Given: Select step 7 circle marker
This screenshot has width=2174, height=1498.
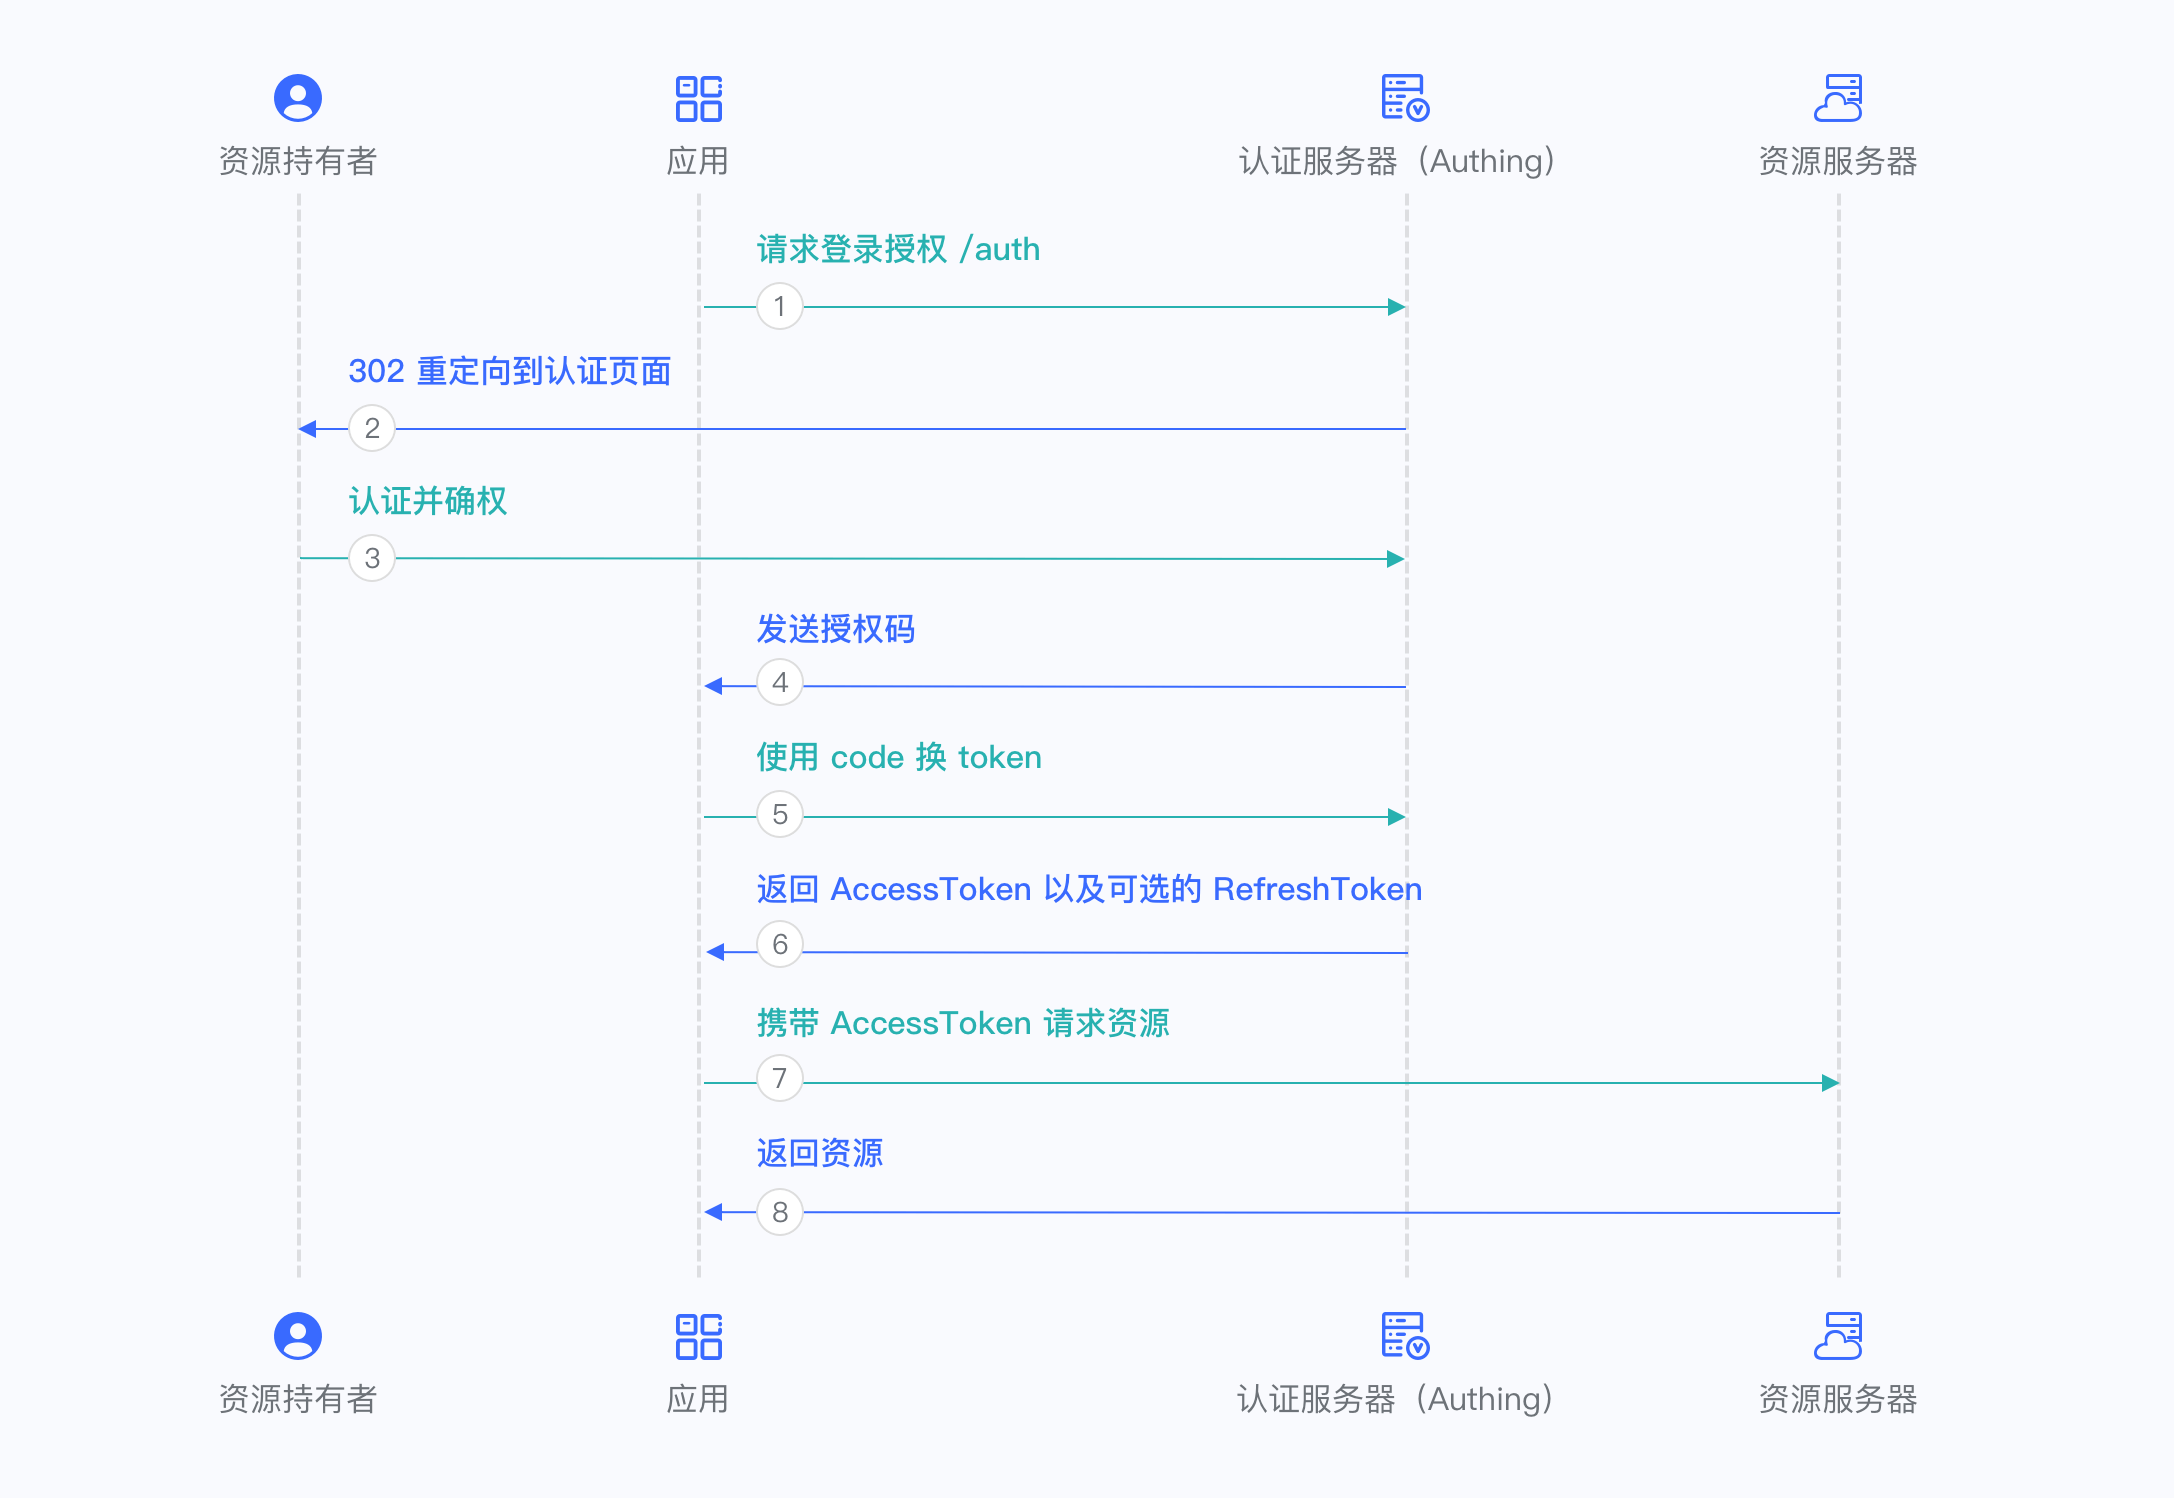Looking at the screenshot, I should tap(780, 1079).
